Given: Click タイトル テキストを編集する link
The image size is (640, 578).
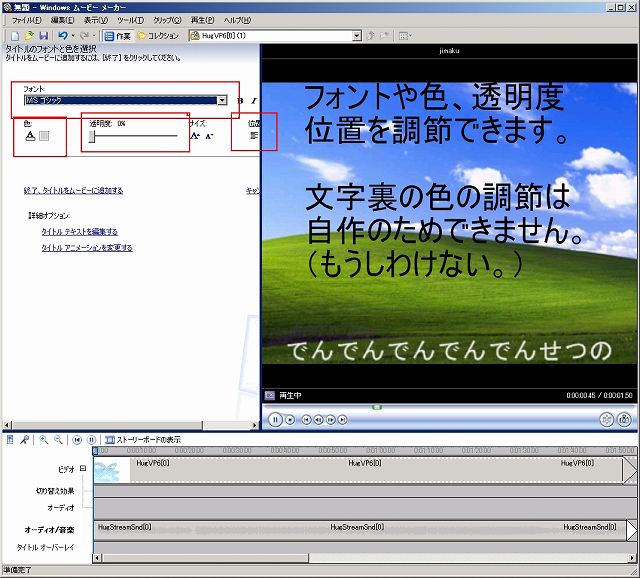Looking at the screenshot, I should click(x=80, y=232).
